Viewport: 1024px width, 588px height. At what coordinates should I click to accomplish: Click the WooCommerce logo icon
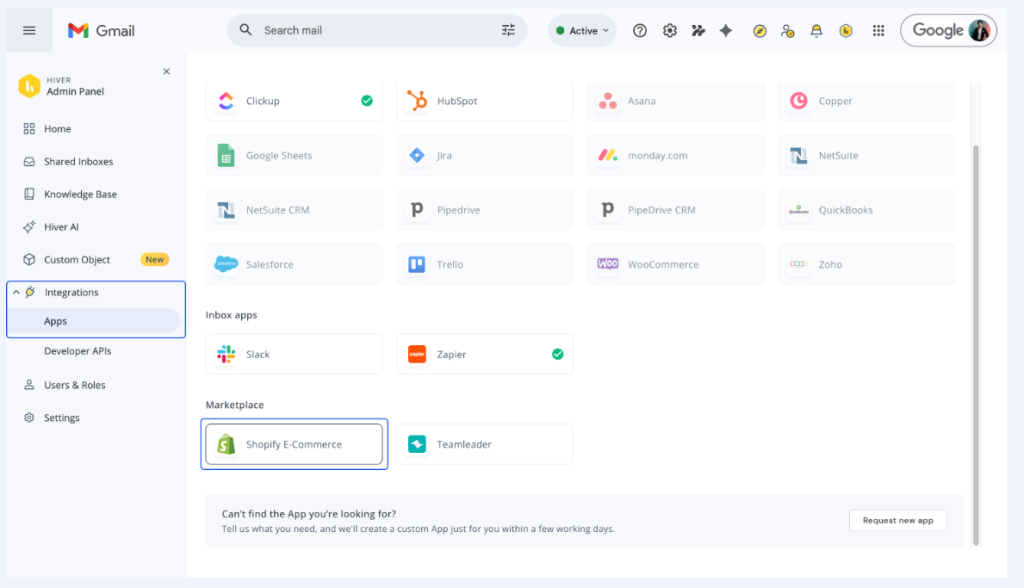[x=608, y=264]
